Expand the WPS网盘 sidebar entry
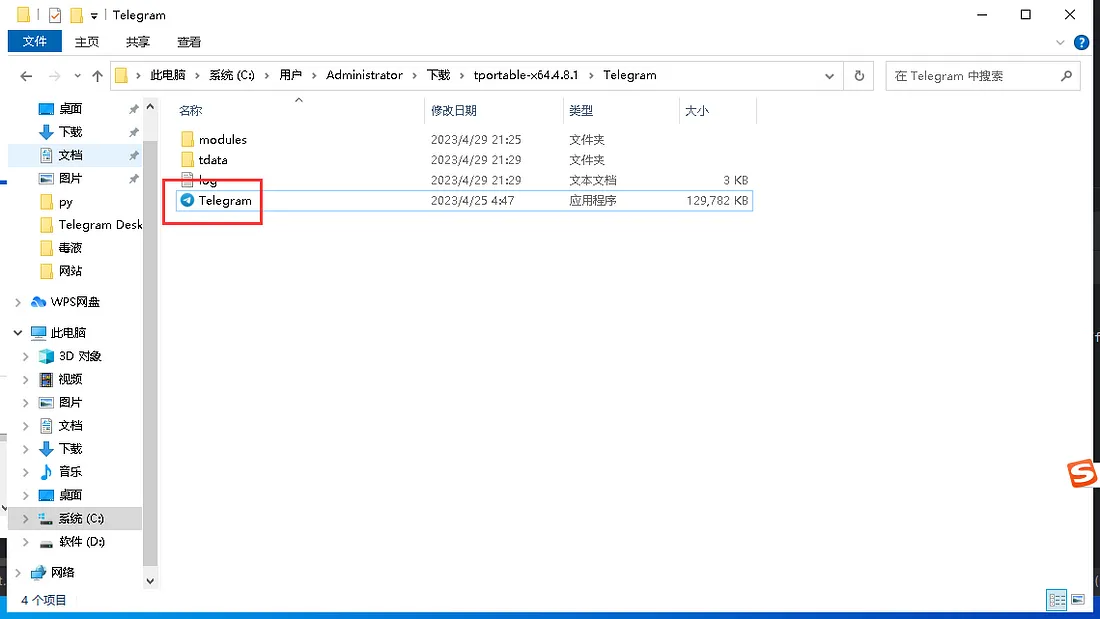The height and width of the screenshot is (619, 1100). [17, 301]
